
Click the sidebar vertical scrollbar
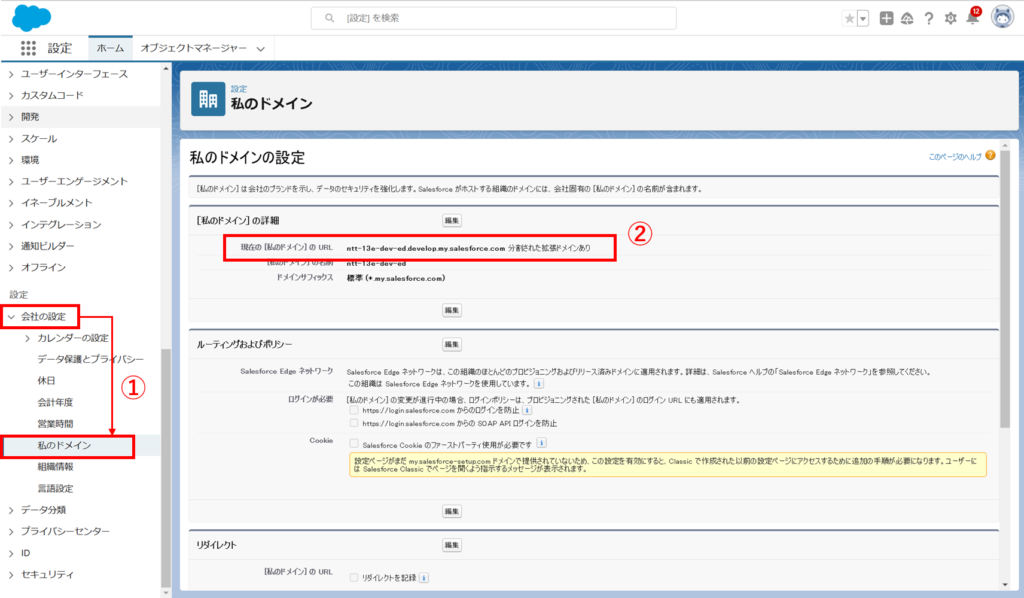(x=166, y=467)
